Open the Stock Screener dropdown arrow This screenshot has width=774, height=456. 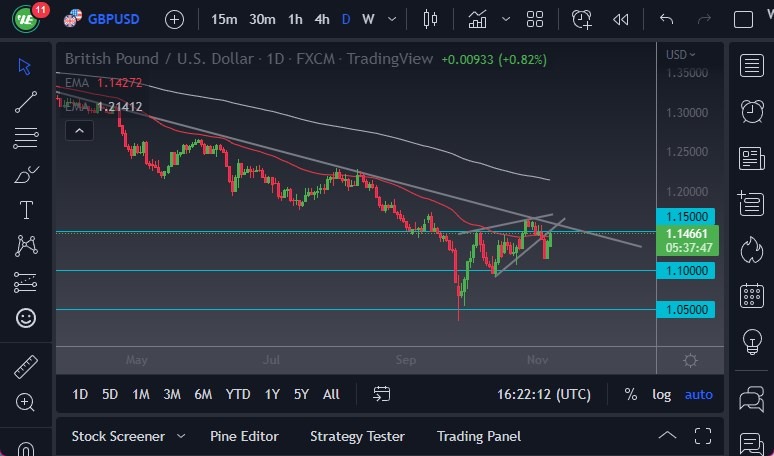(x=181, y=436)
